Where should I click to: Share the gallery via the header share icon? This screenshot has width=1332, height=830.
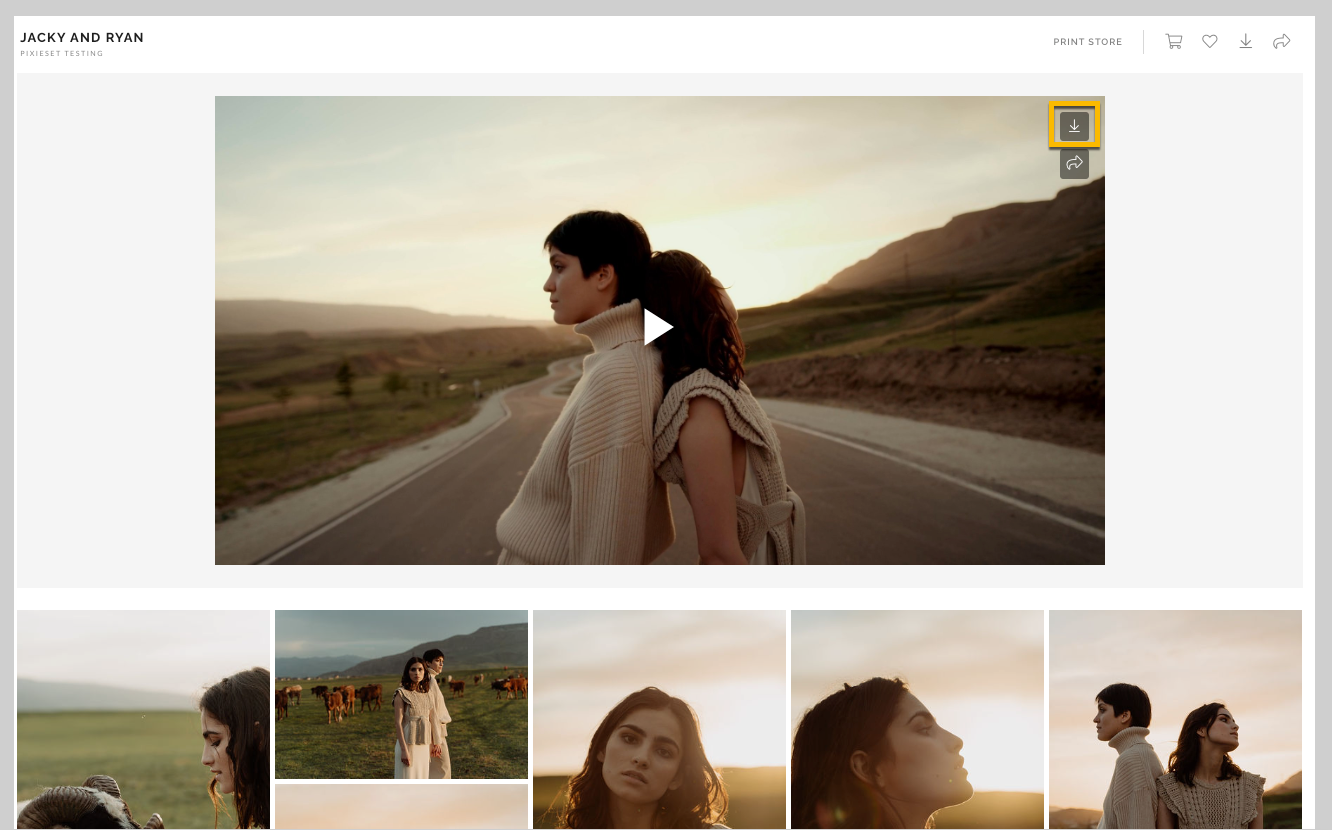(x=1282, y=41)
